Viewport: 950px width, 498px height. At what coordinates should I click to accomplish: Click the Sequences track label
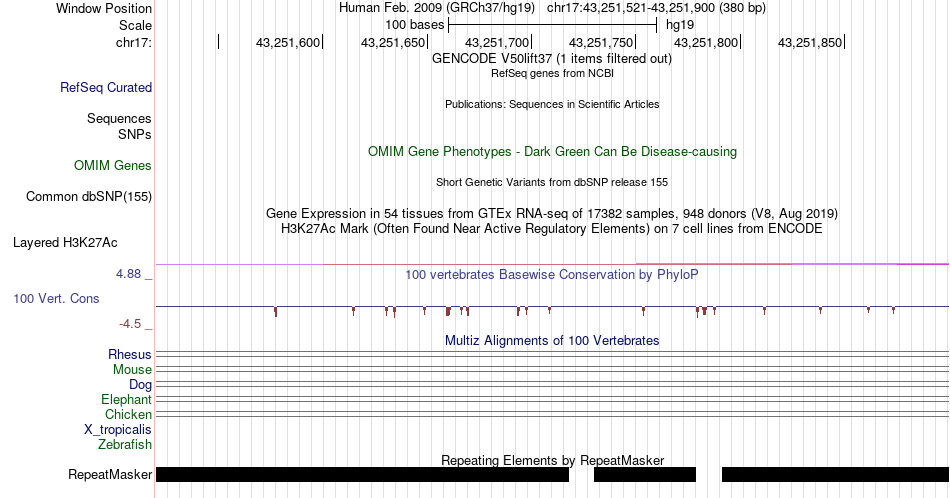coord(119,118)
